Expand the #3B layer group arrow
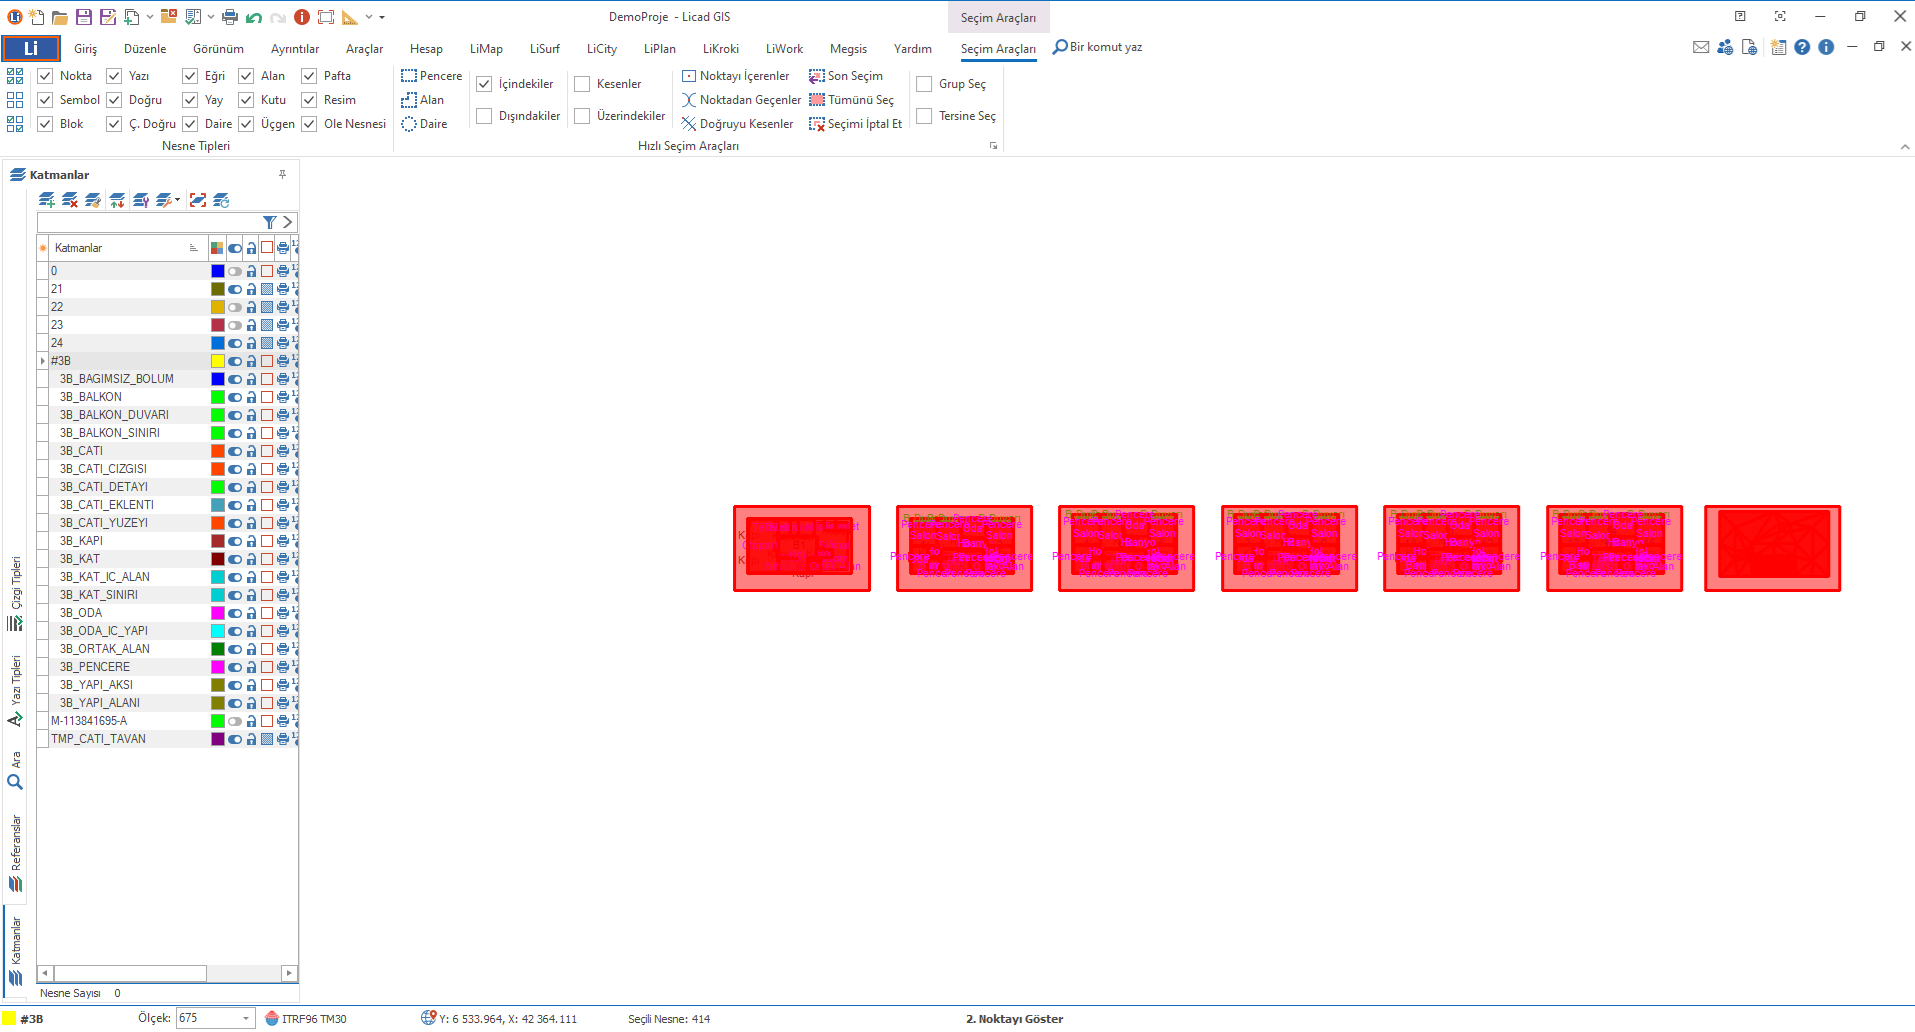 tap(43, 361)
